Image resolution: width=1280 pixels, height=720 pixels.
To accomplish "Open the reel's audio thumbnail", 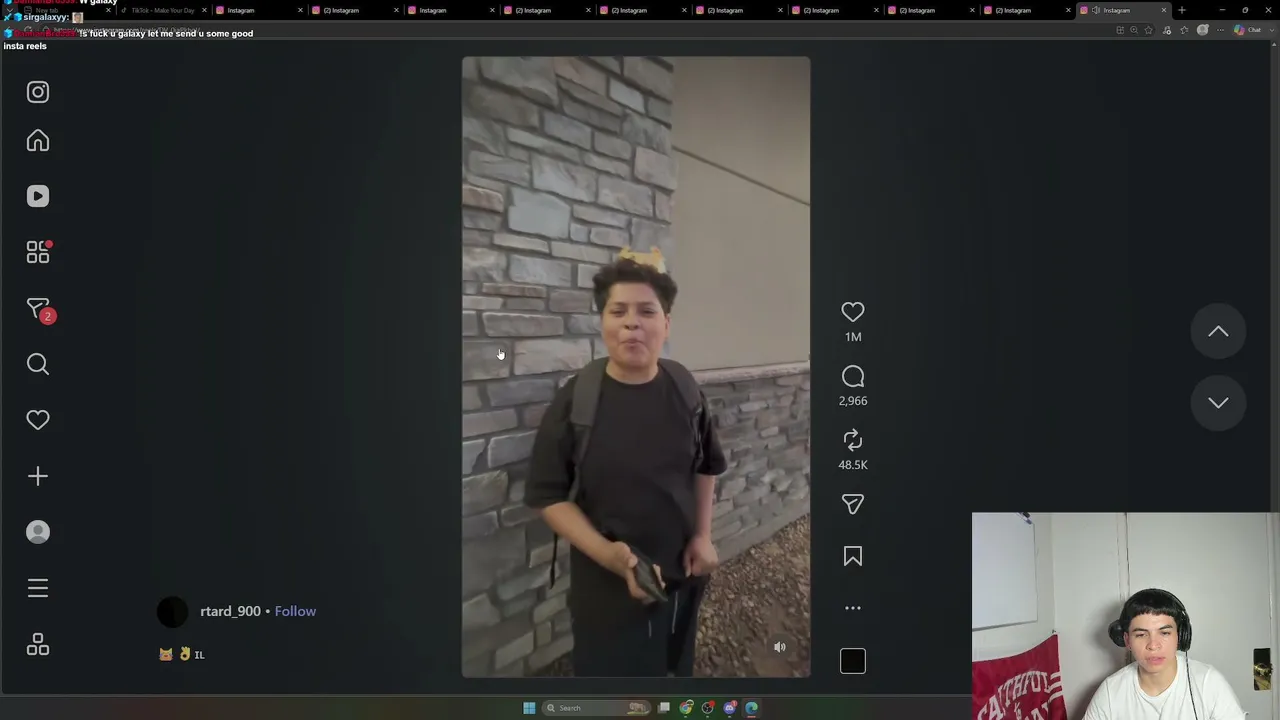I will click(x=853, y=661).
